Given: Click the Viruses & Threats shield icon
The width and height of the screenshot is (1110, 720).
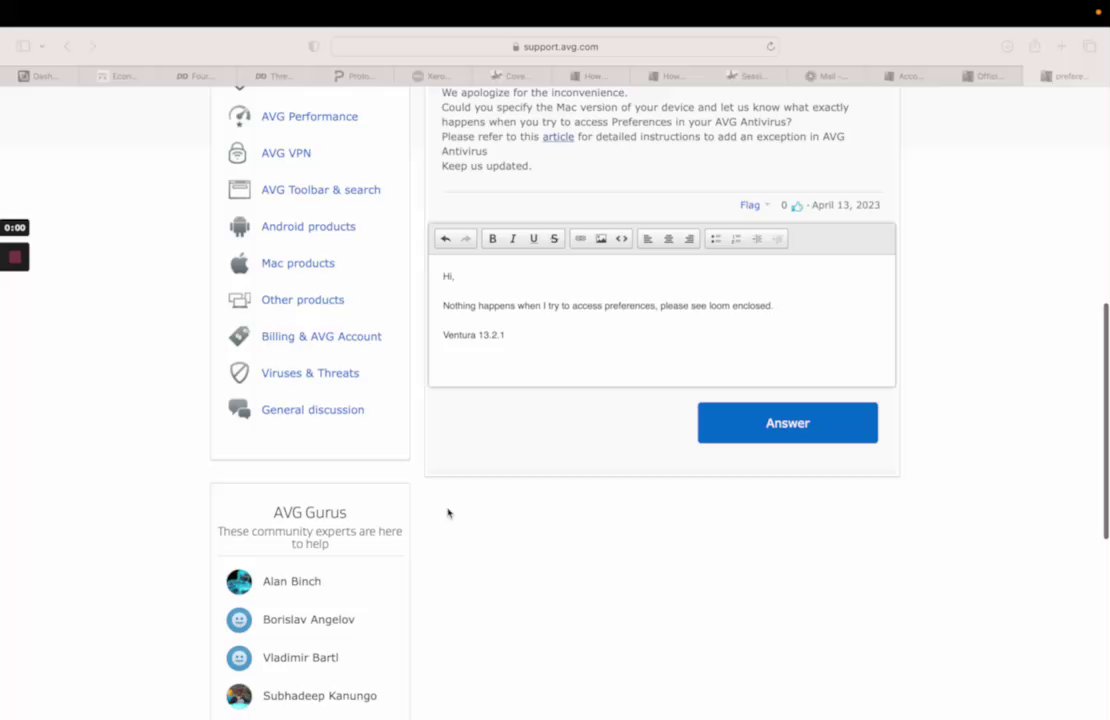Looking at the screenshot, I should click(239, 373).
